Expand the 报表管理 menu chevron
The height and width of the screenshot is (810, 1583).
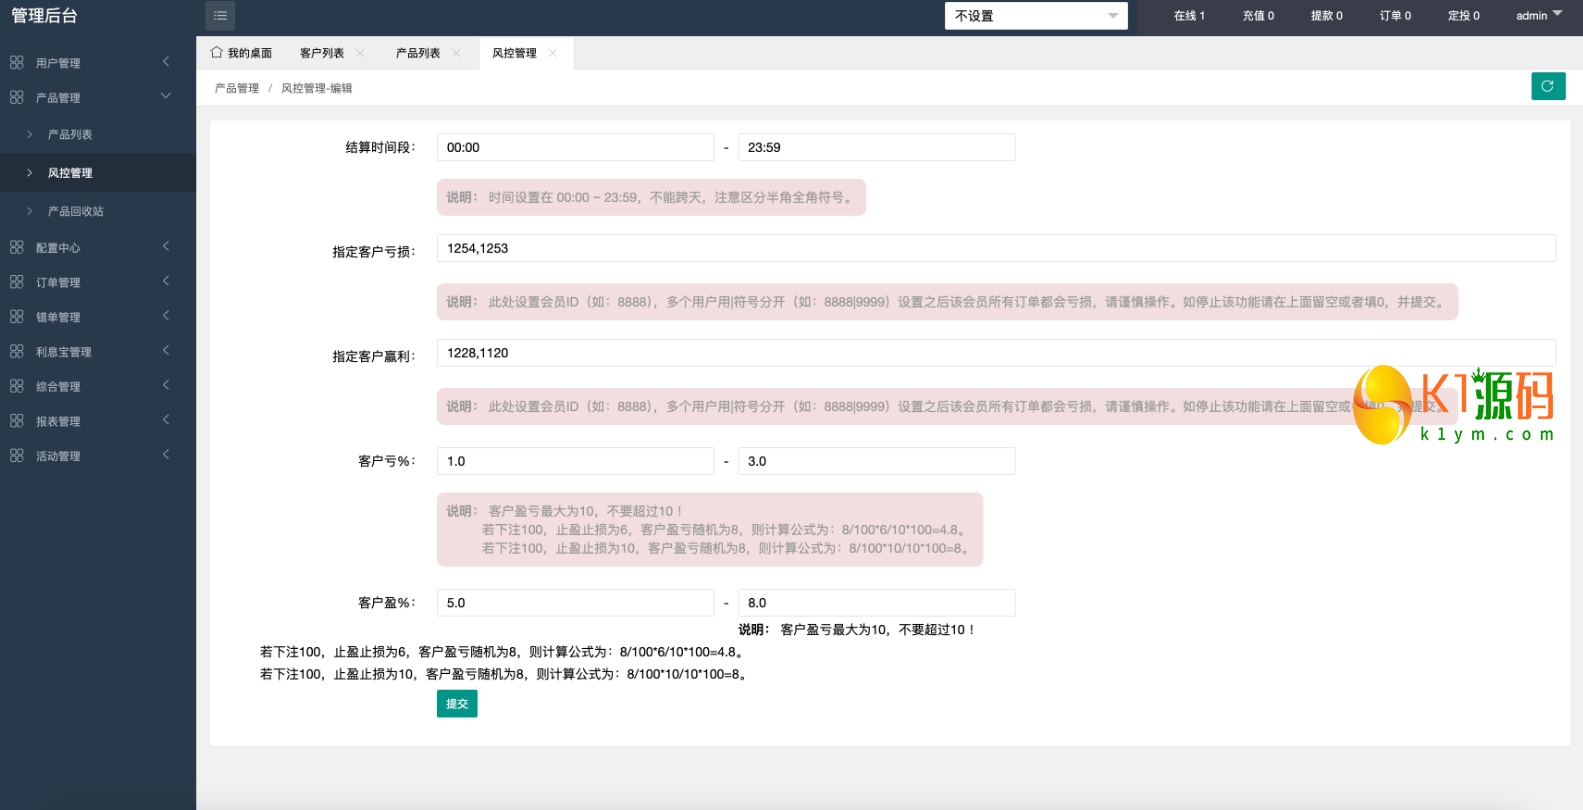coord(166,420)
